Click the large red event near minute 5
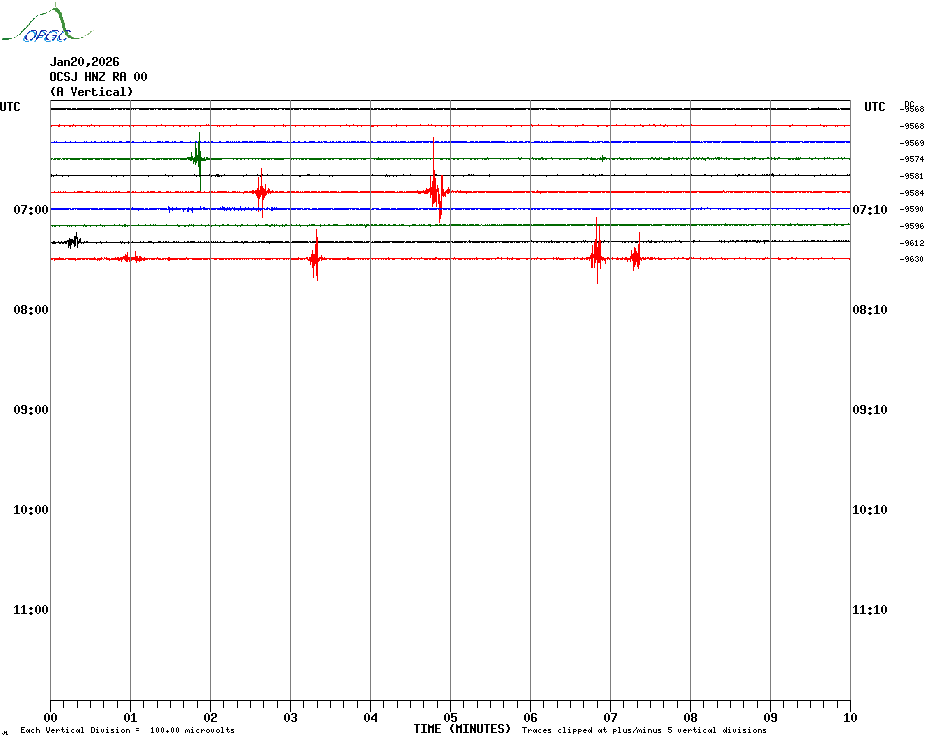The height and width of the screenshot is (744, 930). coord(435,190)
